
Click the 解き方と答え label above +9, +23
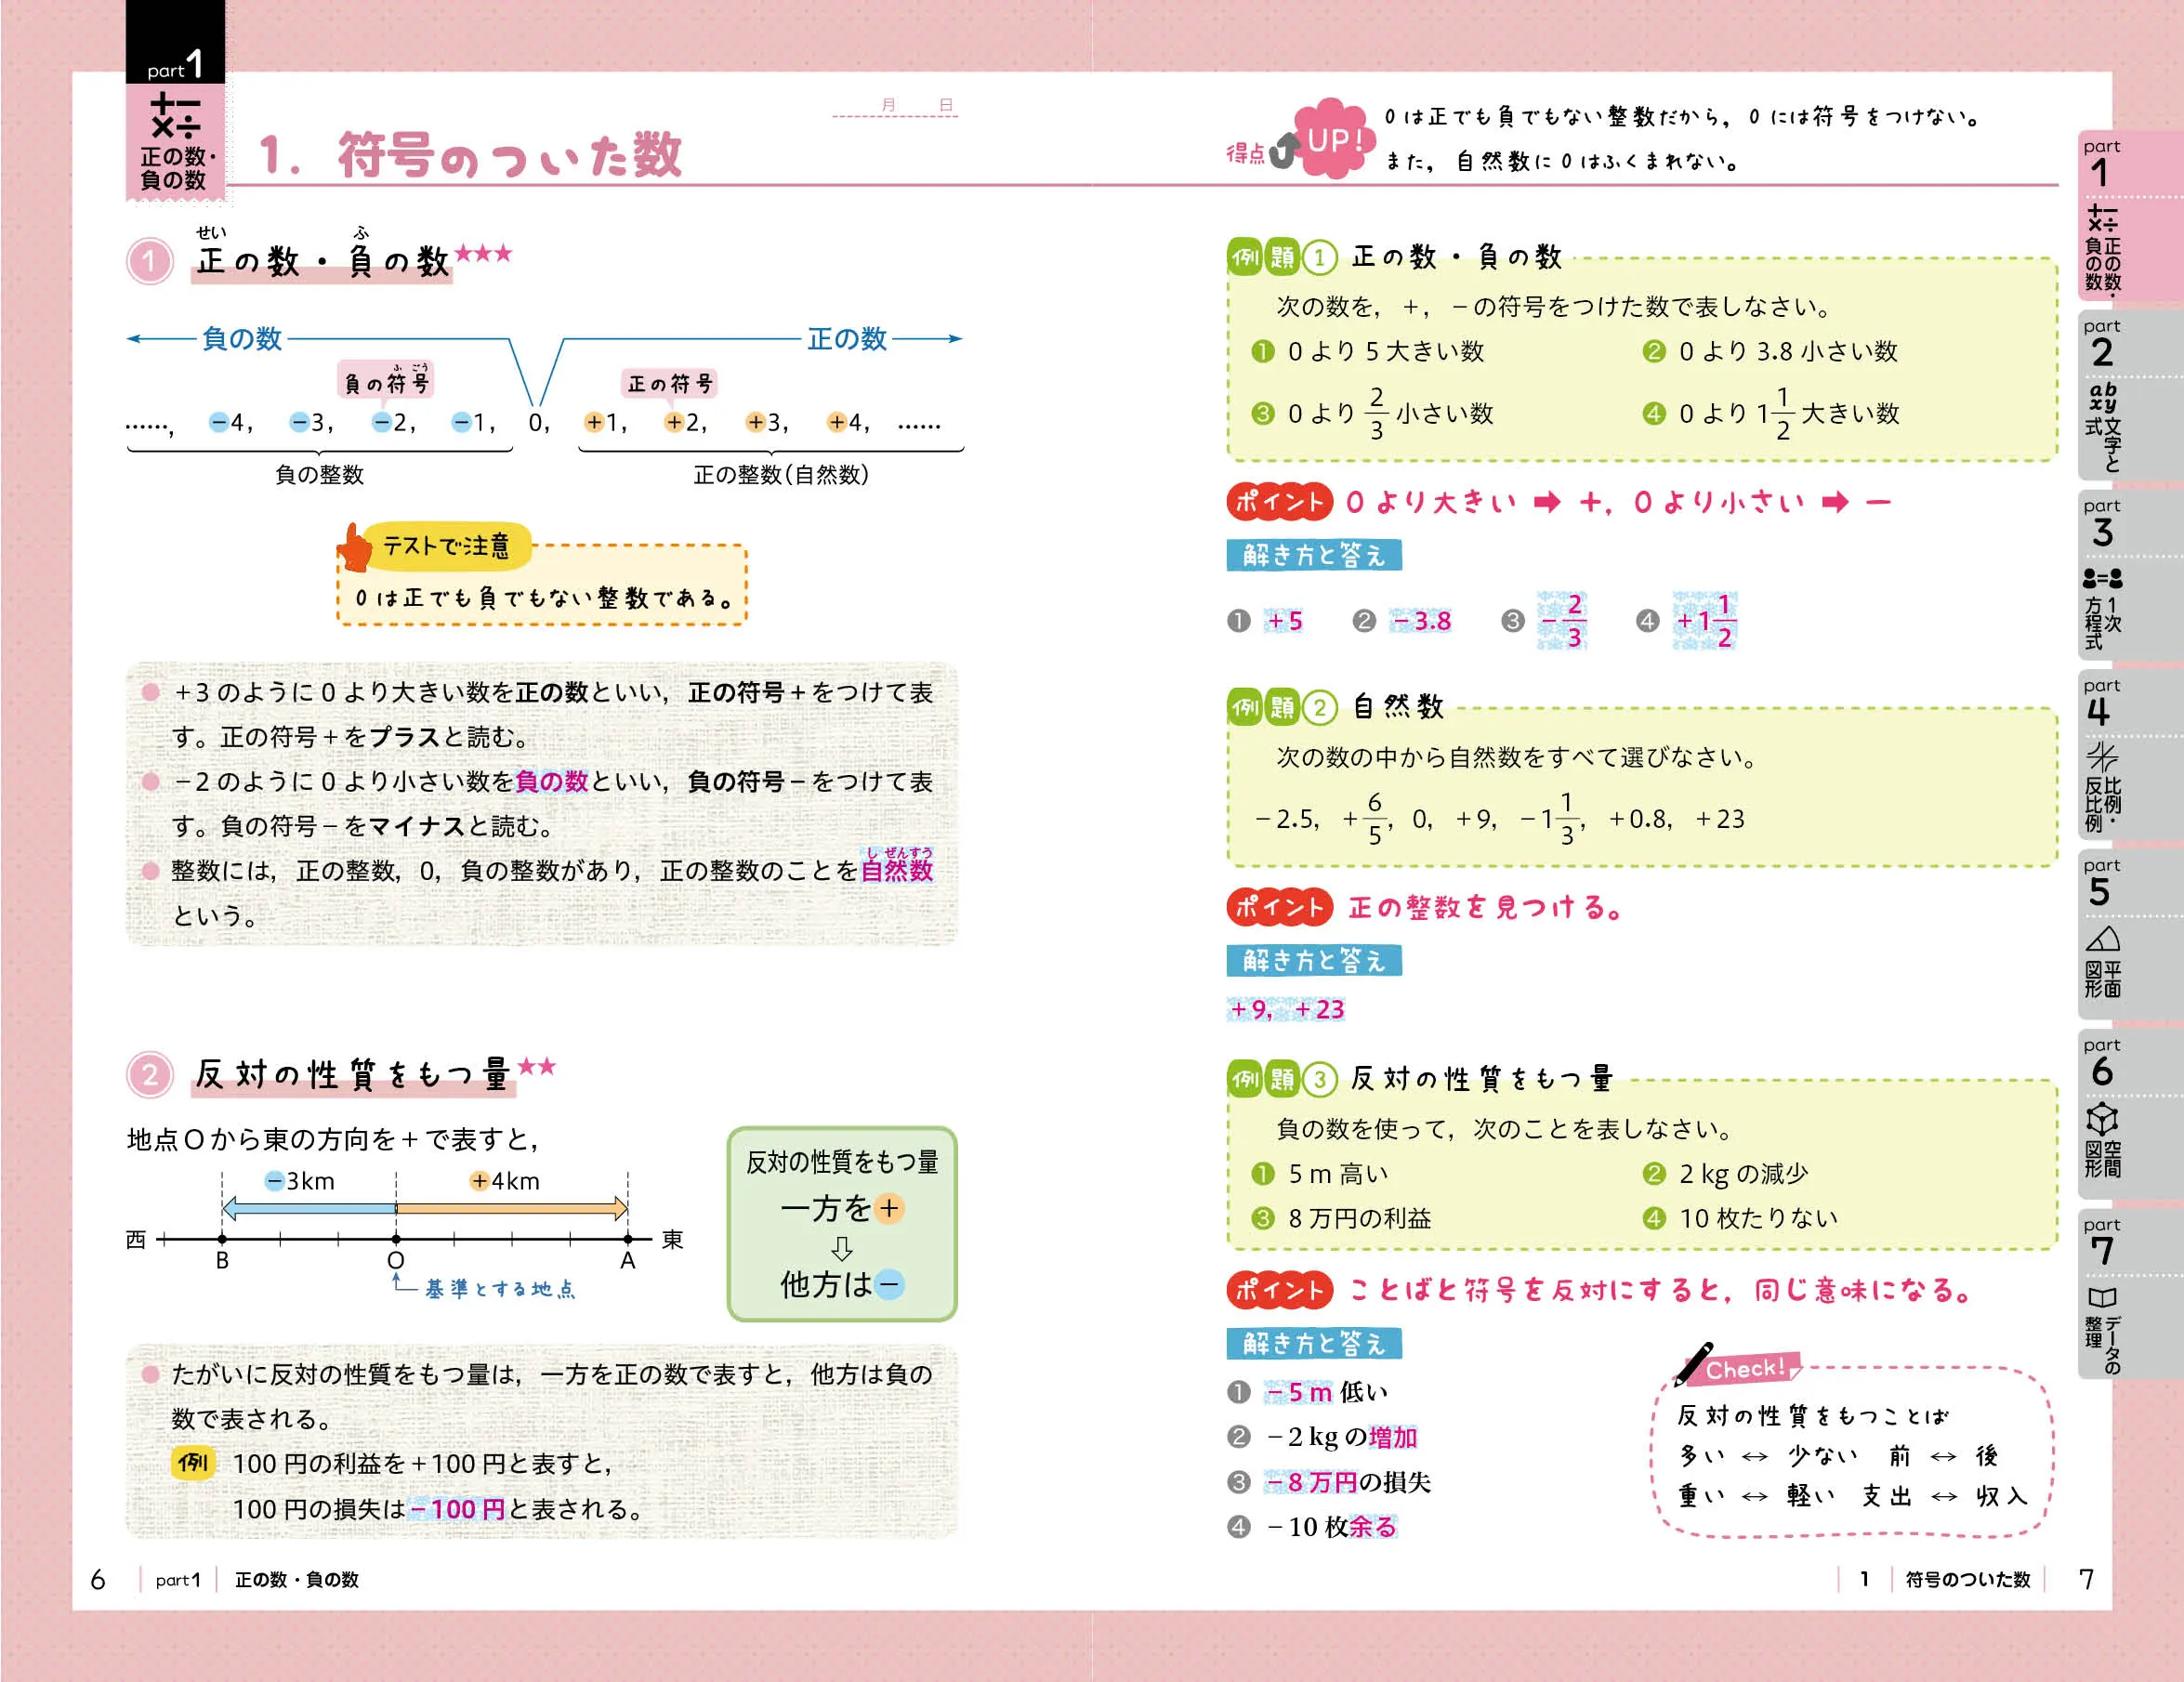1314,960
